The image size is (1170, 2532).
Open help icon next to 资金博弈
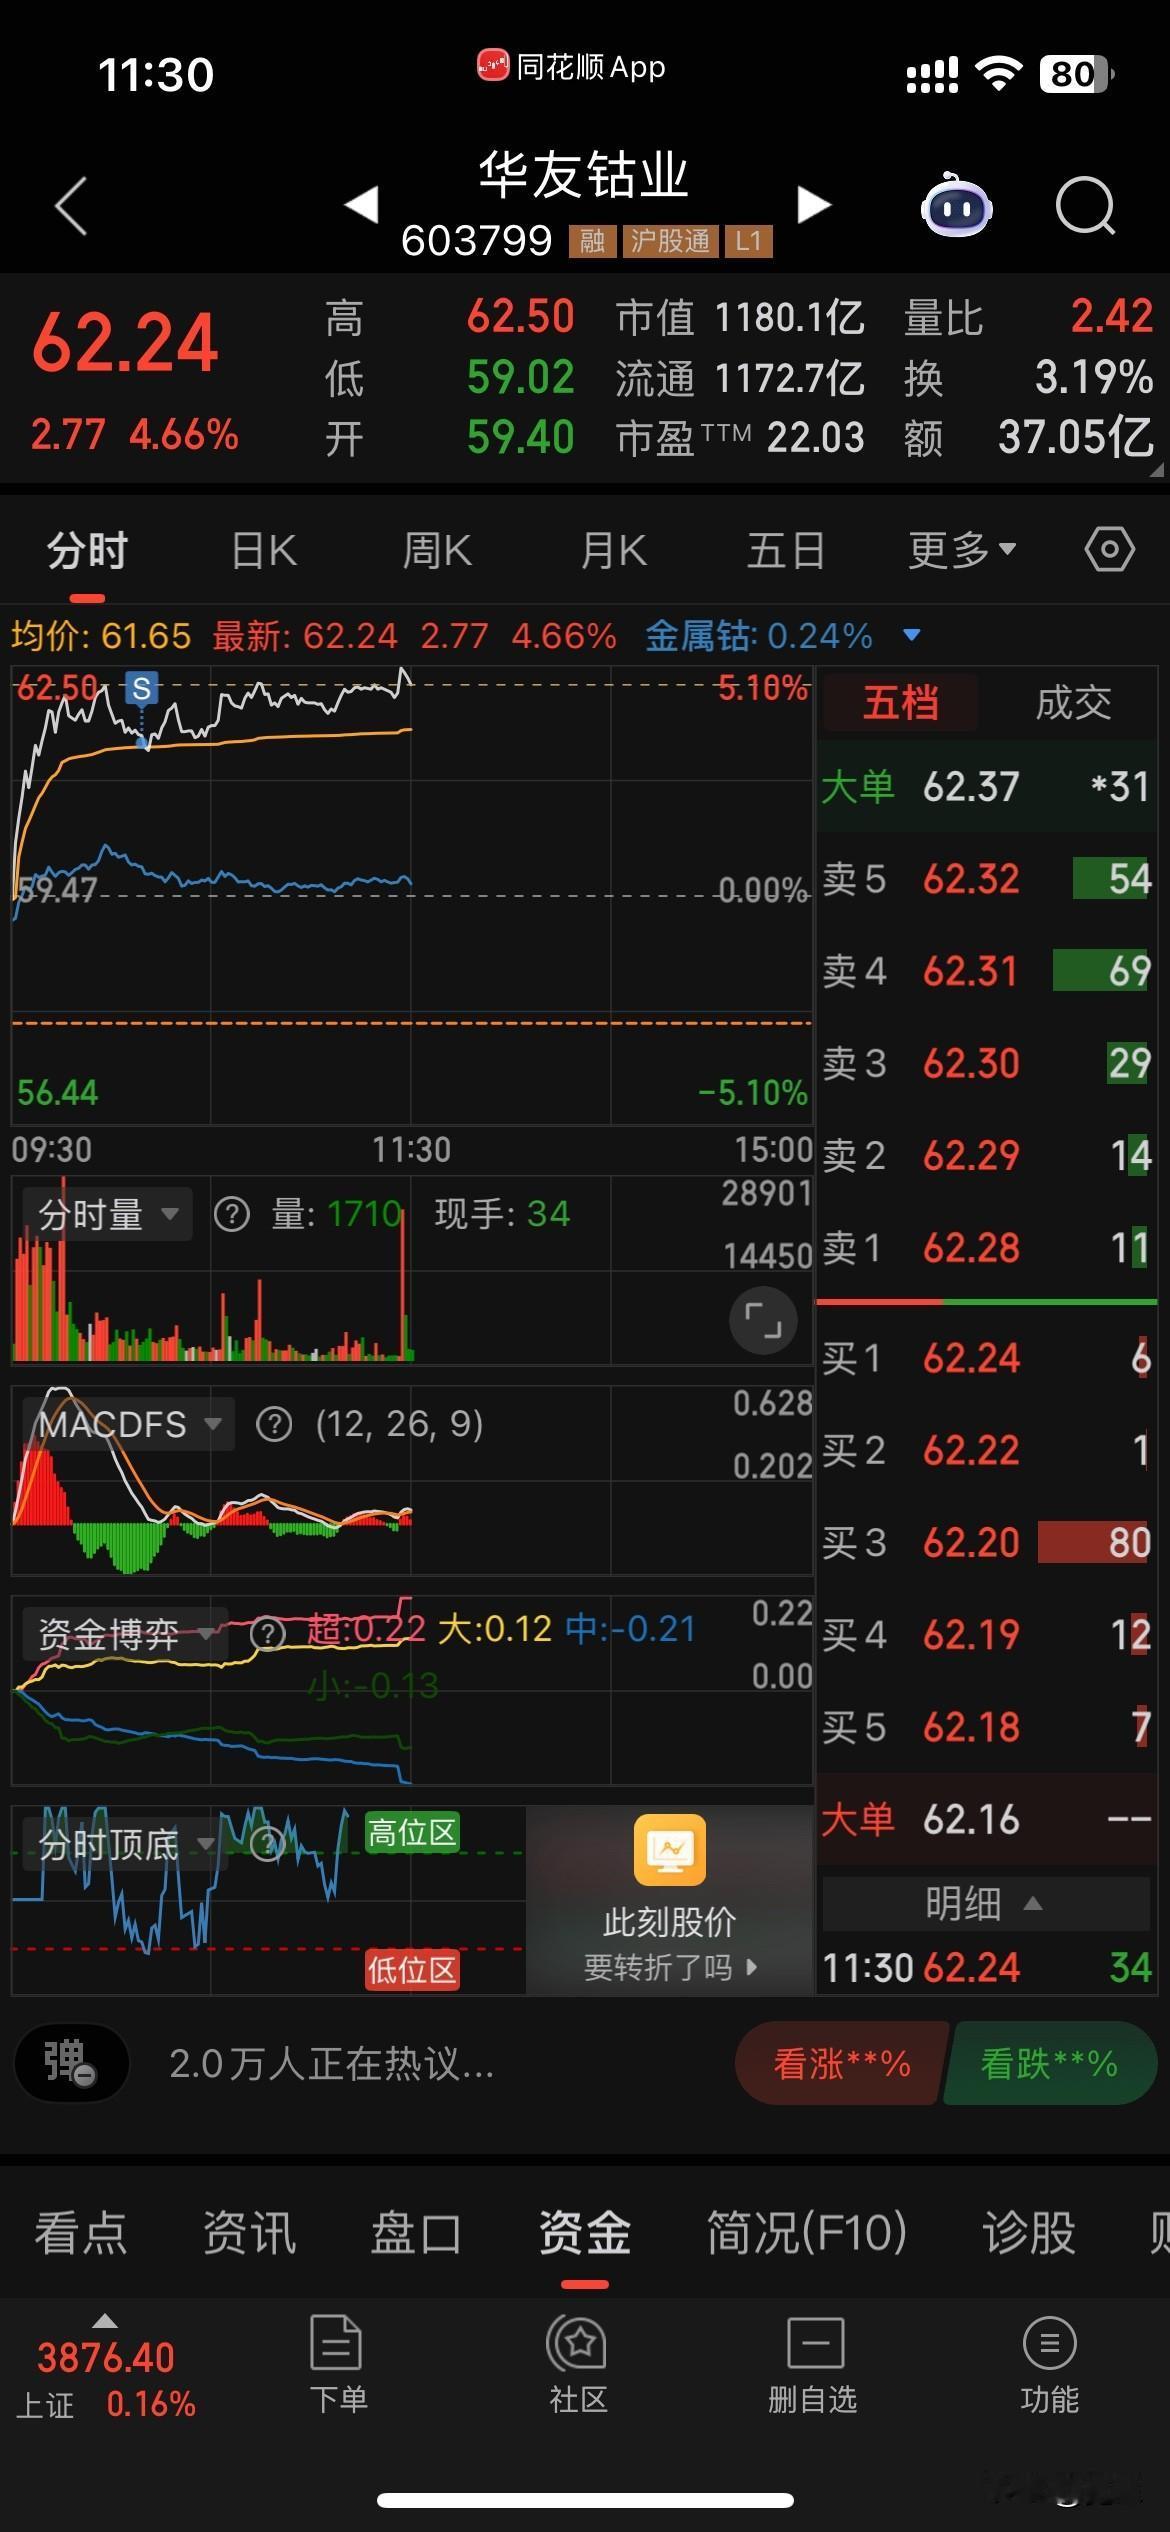click(267, 1634)
